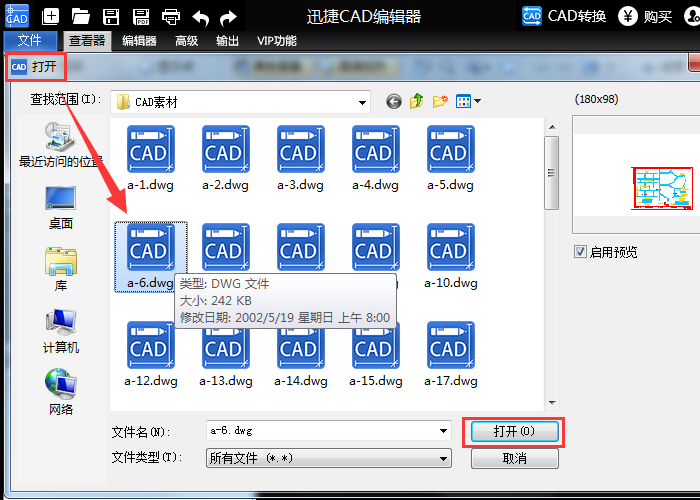This screenshot has width=700, height=500.
Task: Click the Undo arrow icon
Action: coord(200,18)
